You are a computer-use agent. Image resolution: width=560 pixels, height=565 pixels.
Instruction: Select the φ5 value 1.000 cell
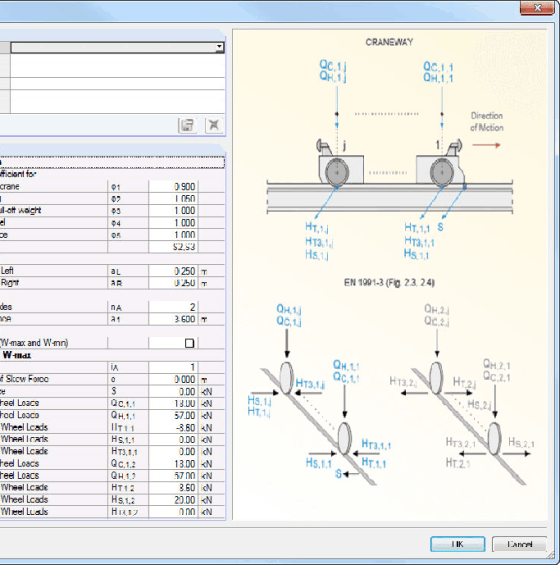(x=173, y=235)
